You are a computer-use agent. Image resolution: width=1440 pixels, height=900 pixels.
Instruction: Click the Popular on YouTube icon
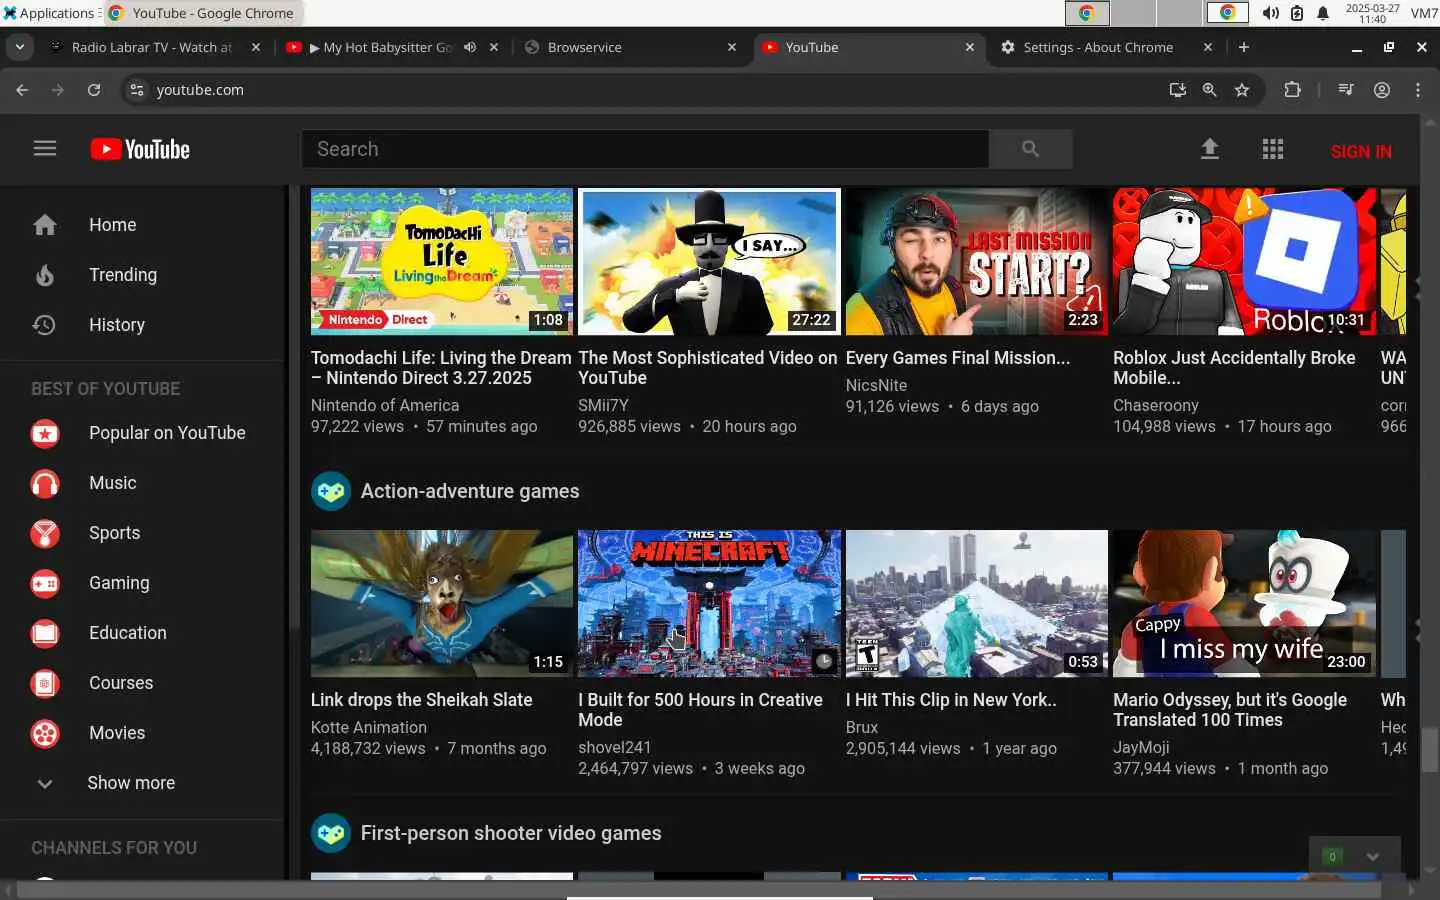point(45,433)
